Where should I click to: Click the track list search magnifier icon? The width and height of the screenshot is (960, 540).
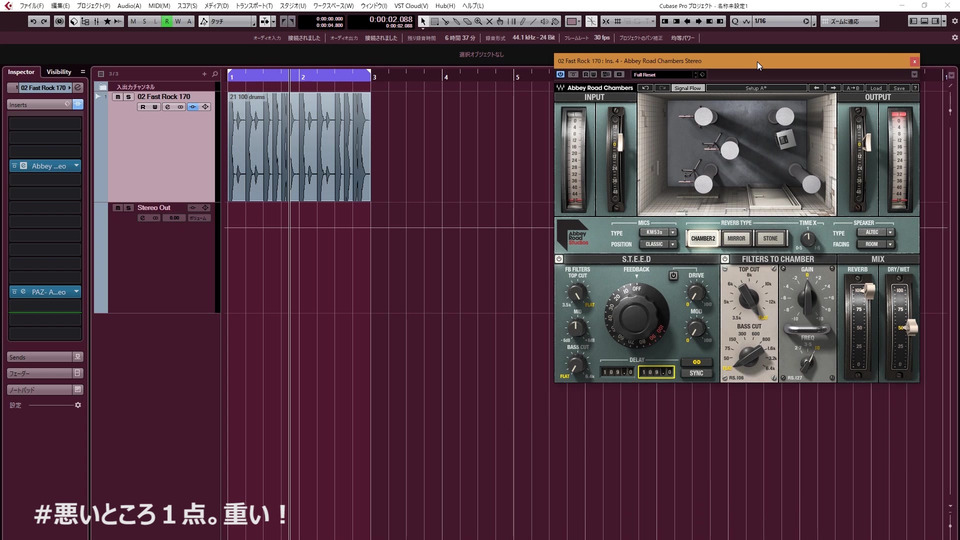[x=215, y=74]
